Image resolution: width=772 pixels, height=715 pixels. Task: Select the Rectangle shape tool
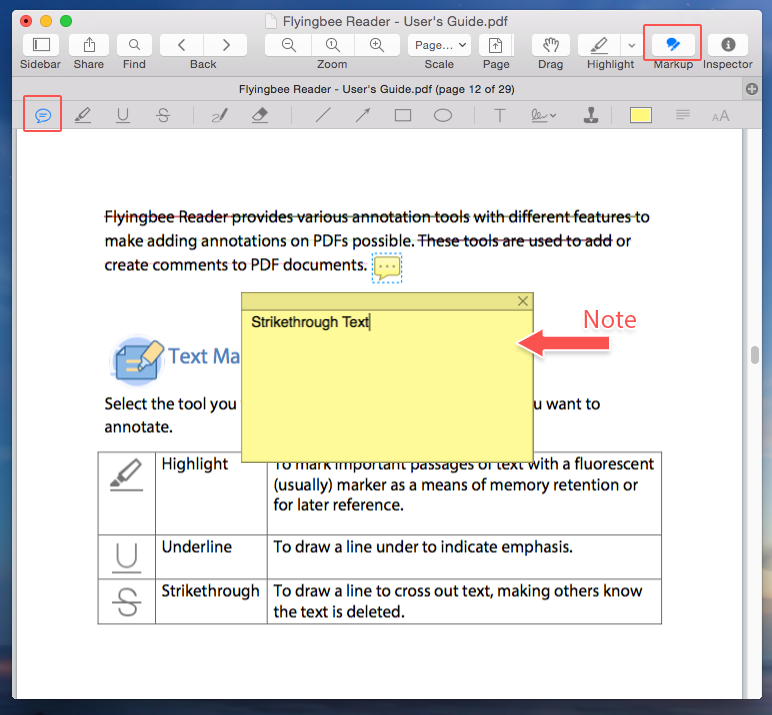coord(403,116)
